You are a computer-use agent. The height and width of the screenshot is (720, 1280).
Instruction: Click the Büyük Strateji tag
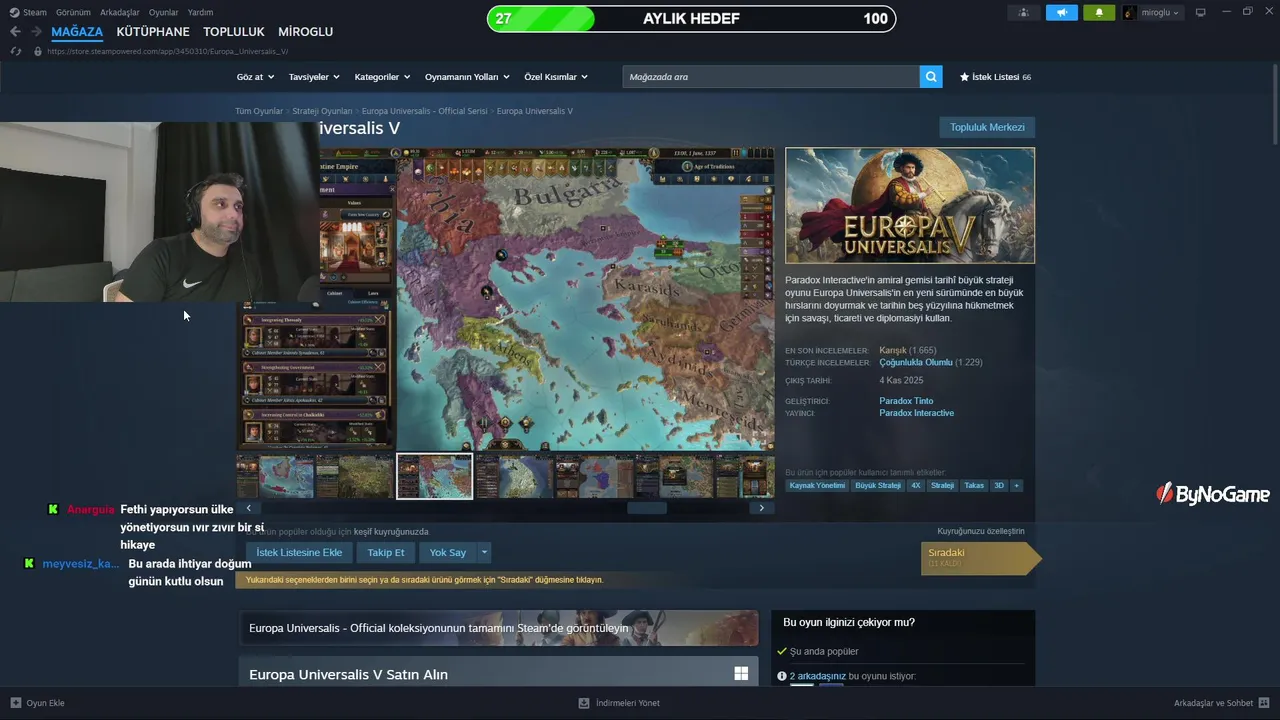click(878, 485)
